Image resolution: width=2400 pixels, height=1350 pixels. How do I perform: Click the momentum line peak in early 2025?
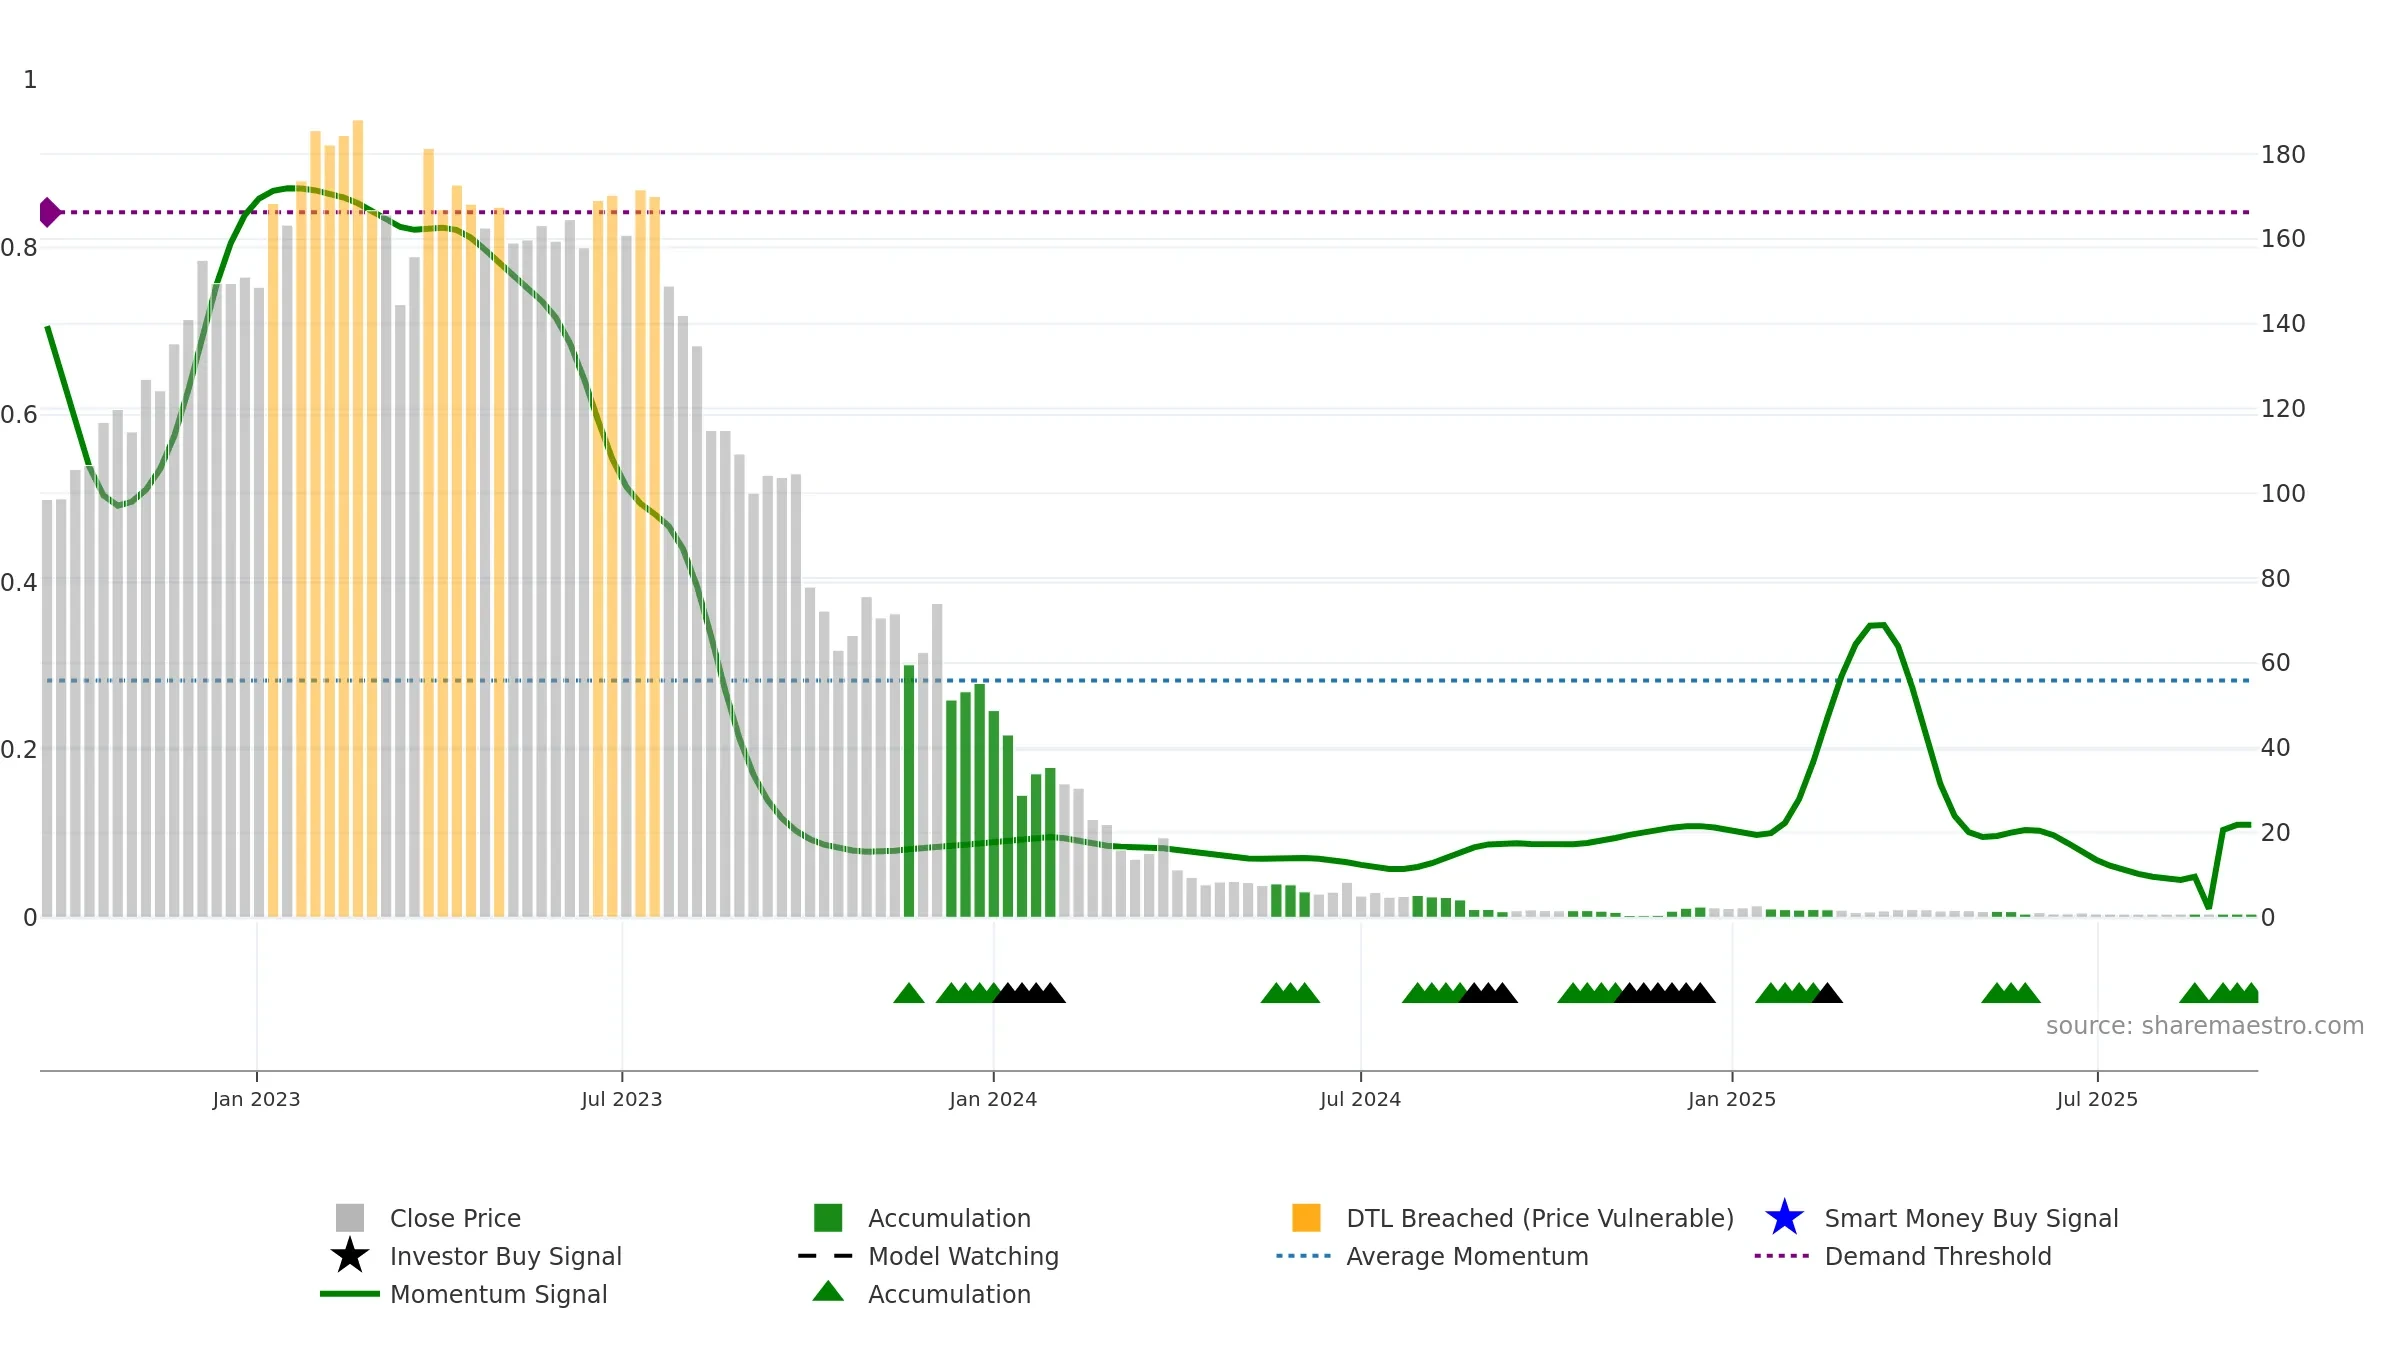point(1877,625)
